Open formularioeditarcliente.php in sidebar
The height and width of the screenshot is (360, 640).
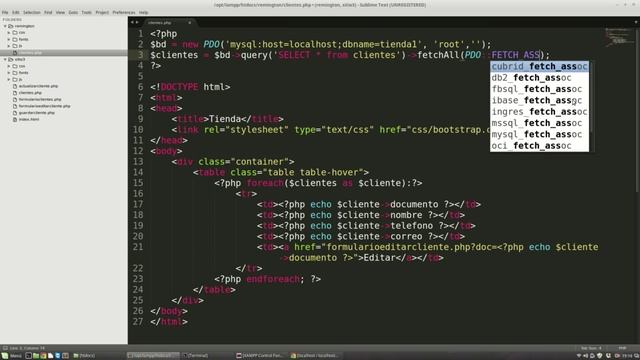tap(44, 106)
